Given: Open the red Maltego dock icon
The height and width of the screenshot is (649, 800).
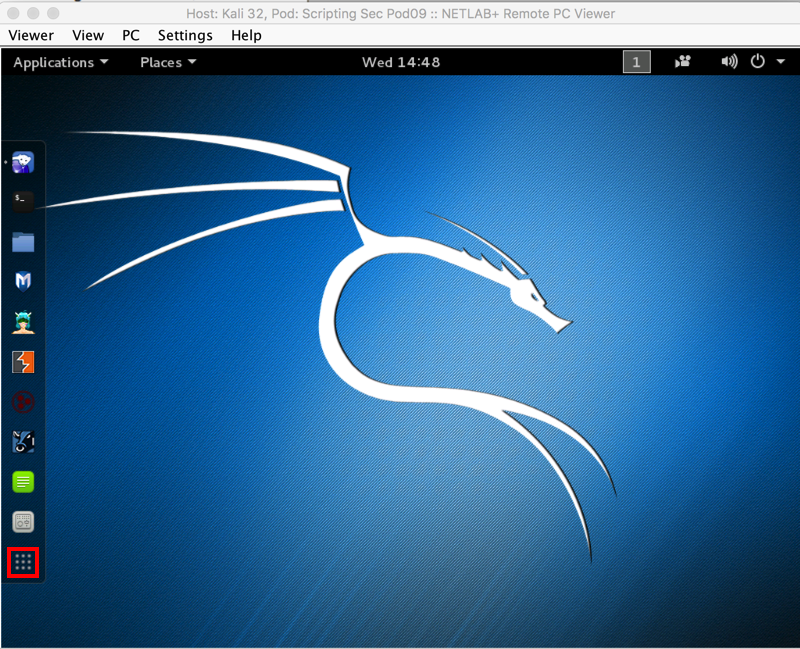Looking at the screenshot, I should click(x=23, y=402).
